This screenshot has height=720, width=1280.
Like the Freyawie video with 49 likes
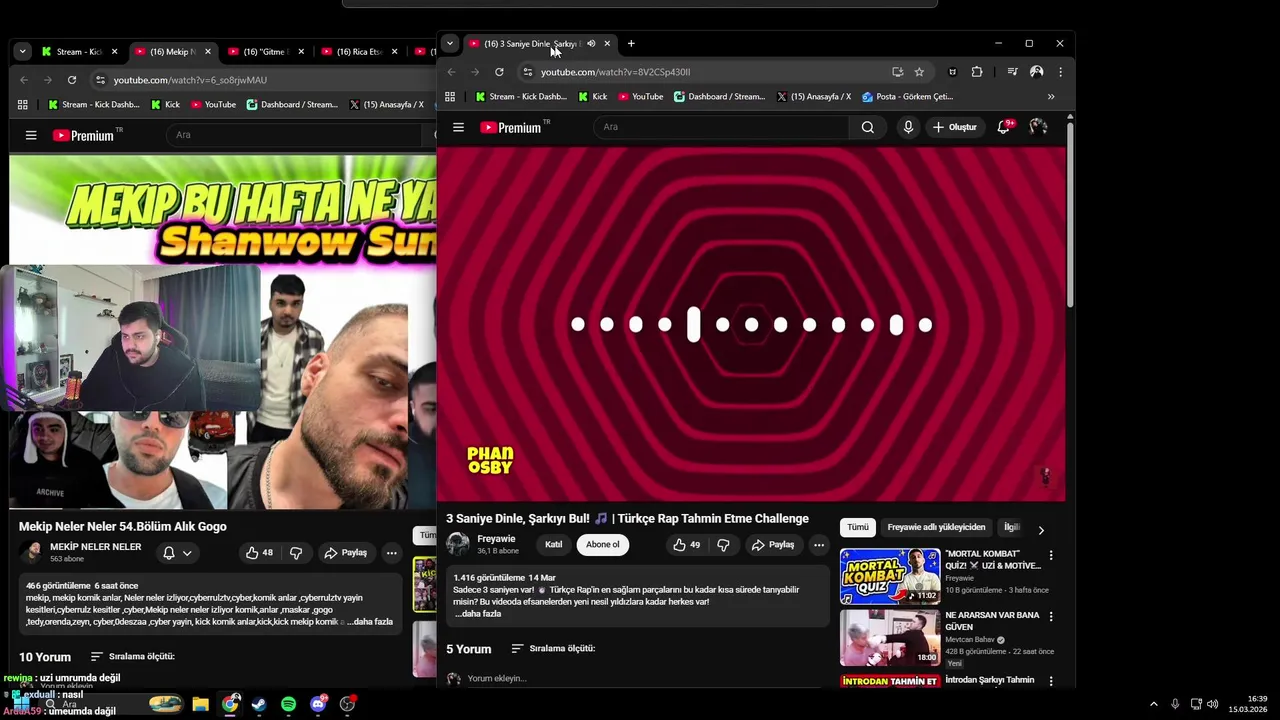click(x=687, y=545)
